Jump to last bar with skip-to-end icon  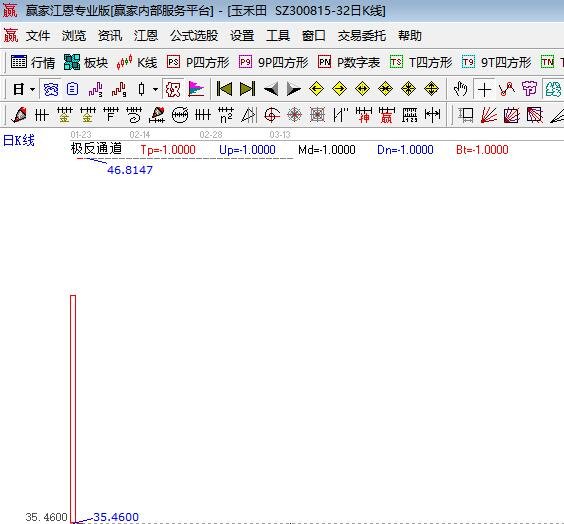[x=247, y=89]
